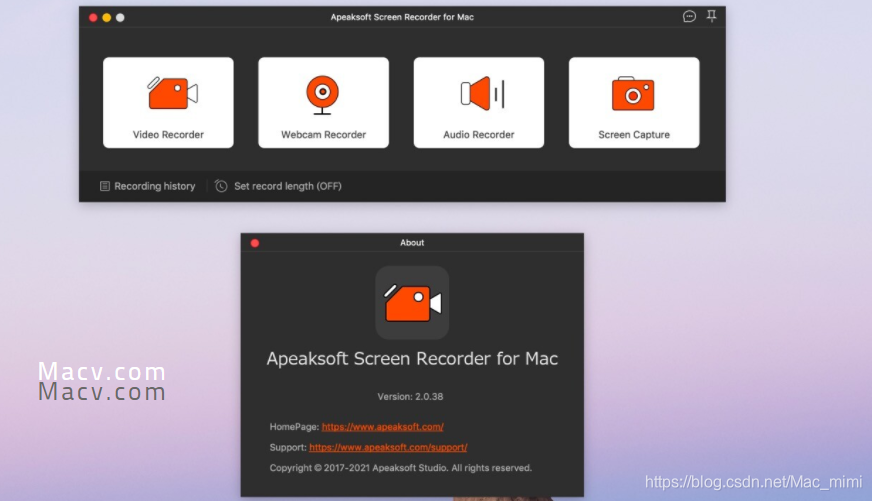
Task: Click the speaker icon in Audio Recorder
Action: pos(482,93)
